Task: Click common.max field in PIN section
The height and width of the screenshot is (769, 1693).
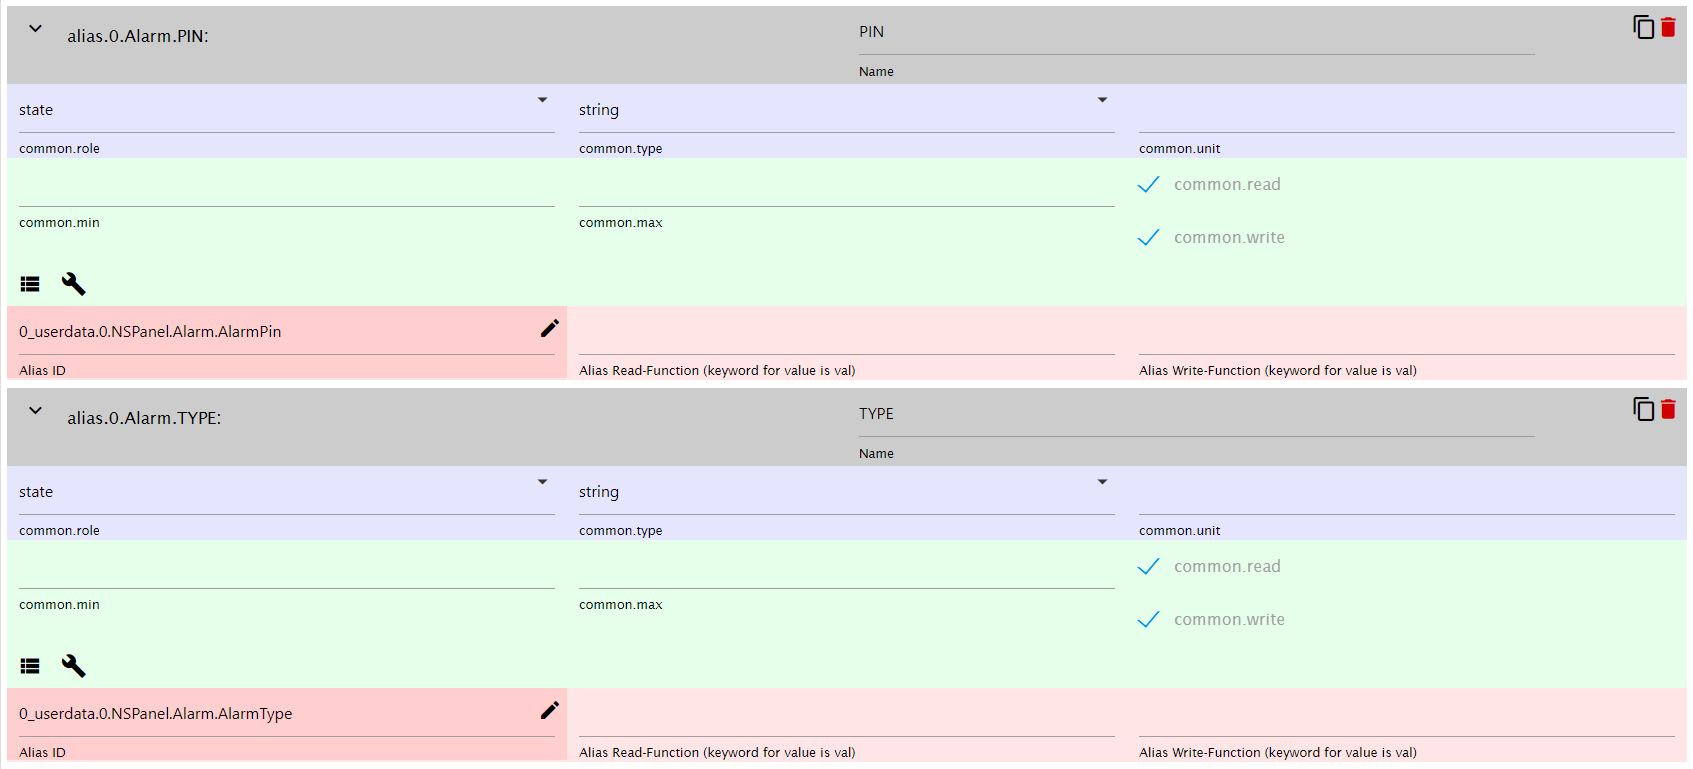Action: [x=847, y=185]
